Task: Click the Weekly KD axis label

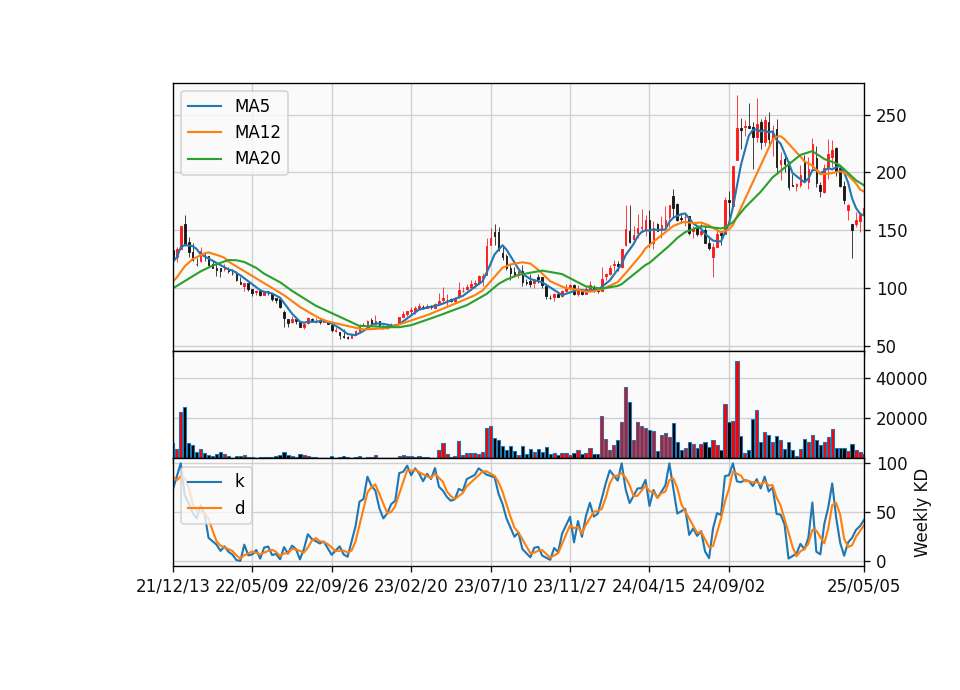Action: pyautogui.click(x=921, y=513)
